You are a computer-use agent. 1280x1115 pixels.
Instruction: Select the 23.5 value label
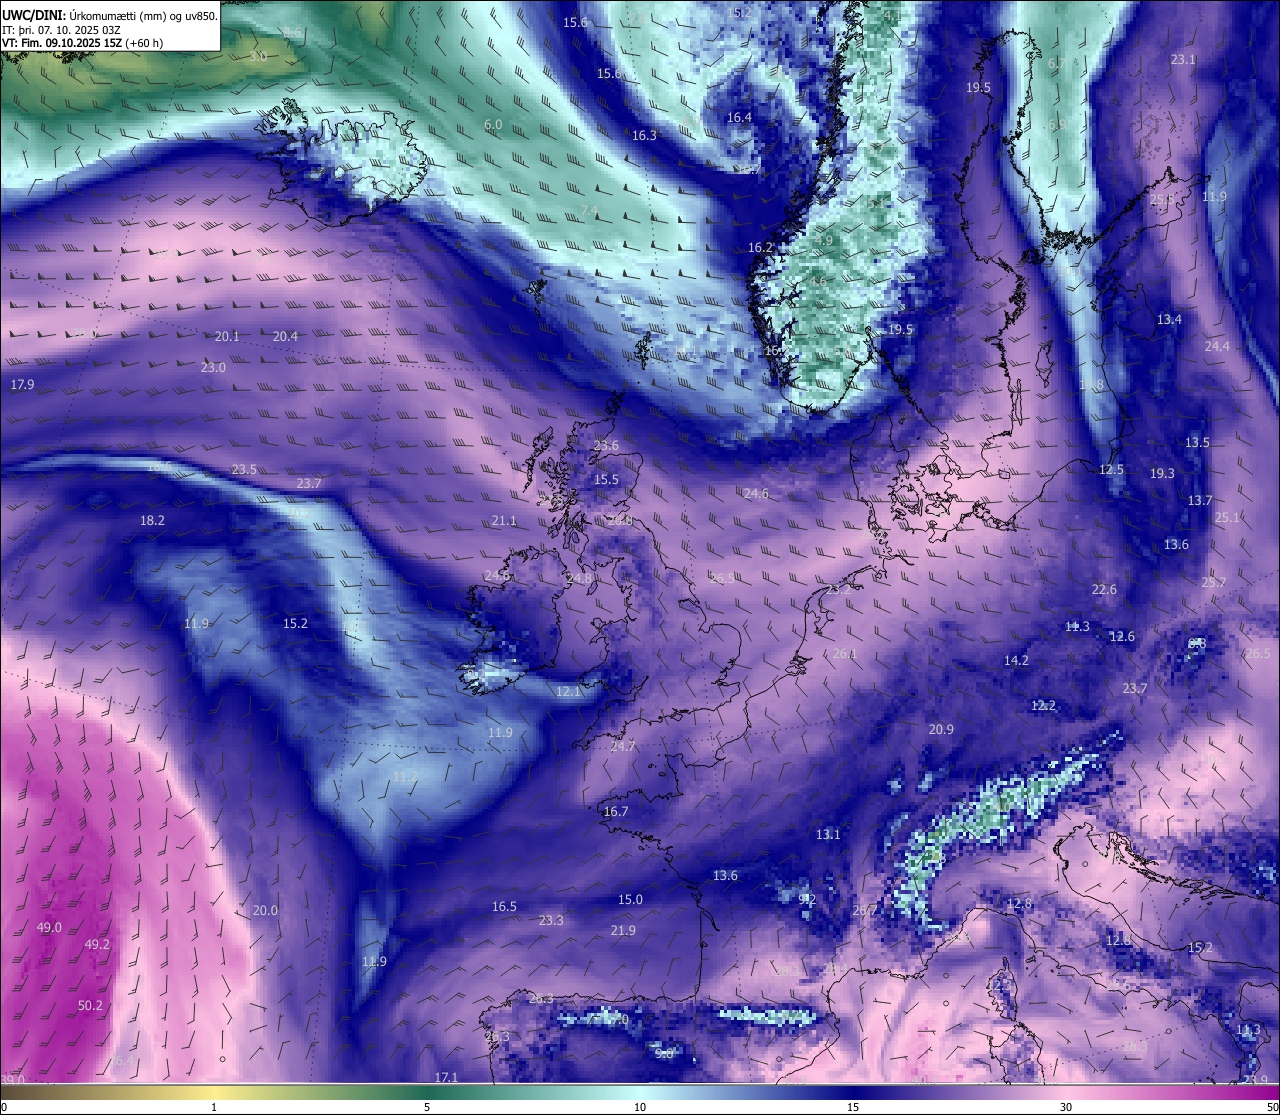click(244, 469)
